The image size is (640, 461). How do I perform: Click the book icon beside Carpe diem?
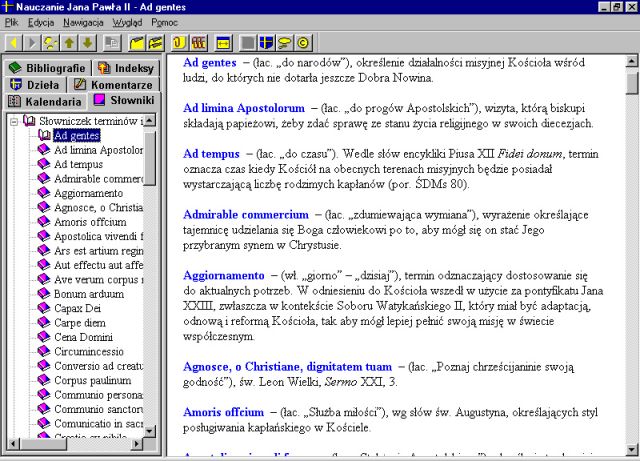(44, 322)
